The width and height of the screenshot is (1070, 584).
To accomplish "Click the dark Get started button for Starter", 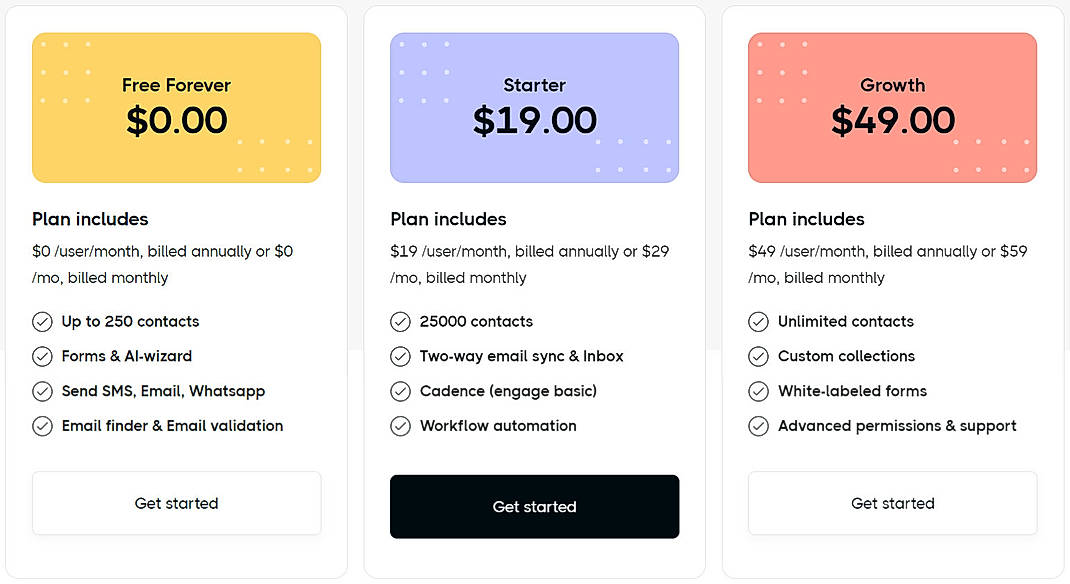I will point(534,506).
